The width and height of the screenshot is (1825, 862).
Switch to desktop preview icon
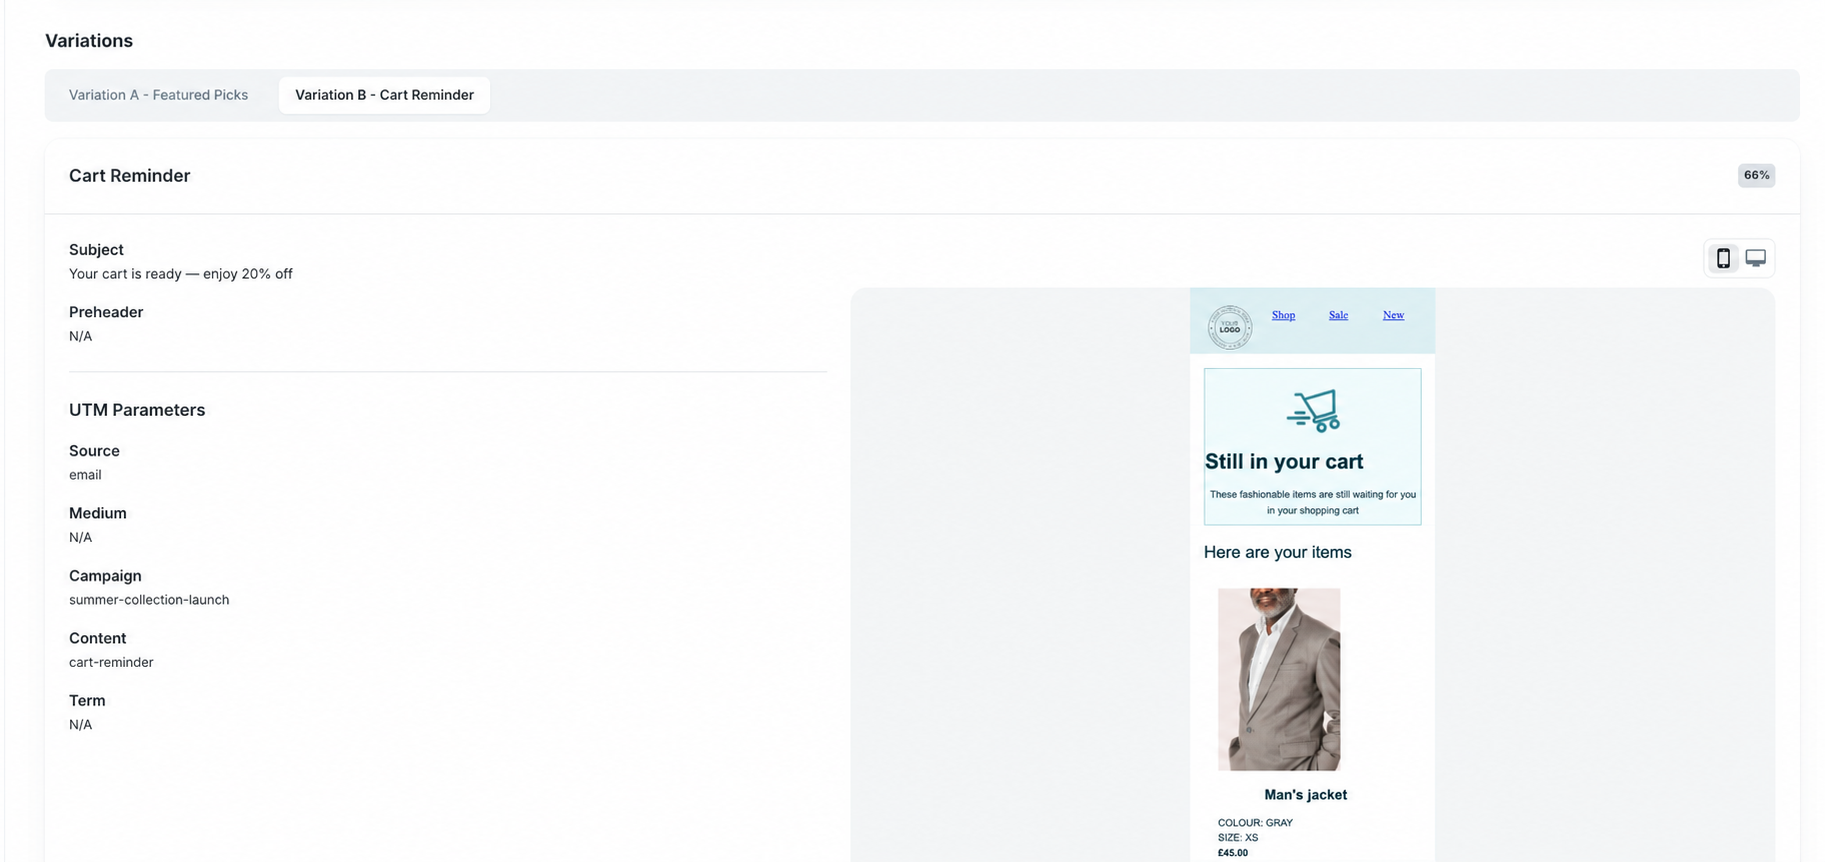1755,258
